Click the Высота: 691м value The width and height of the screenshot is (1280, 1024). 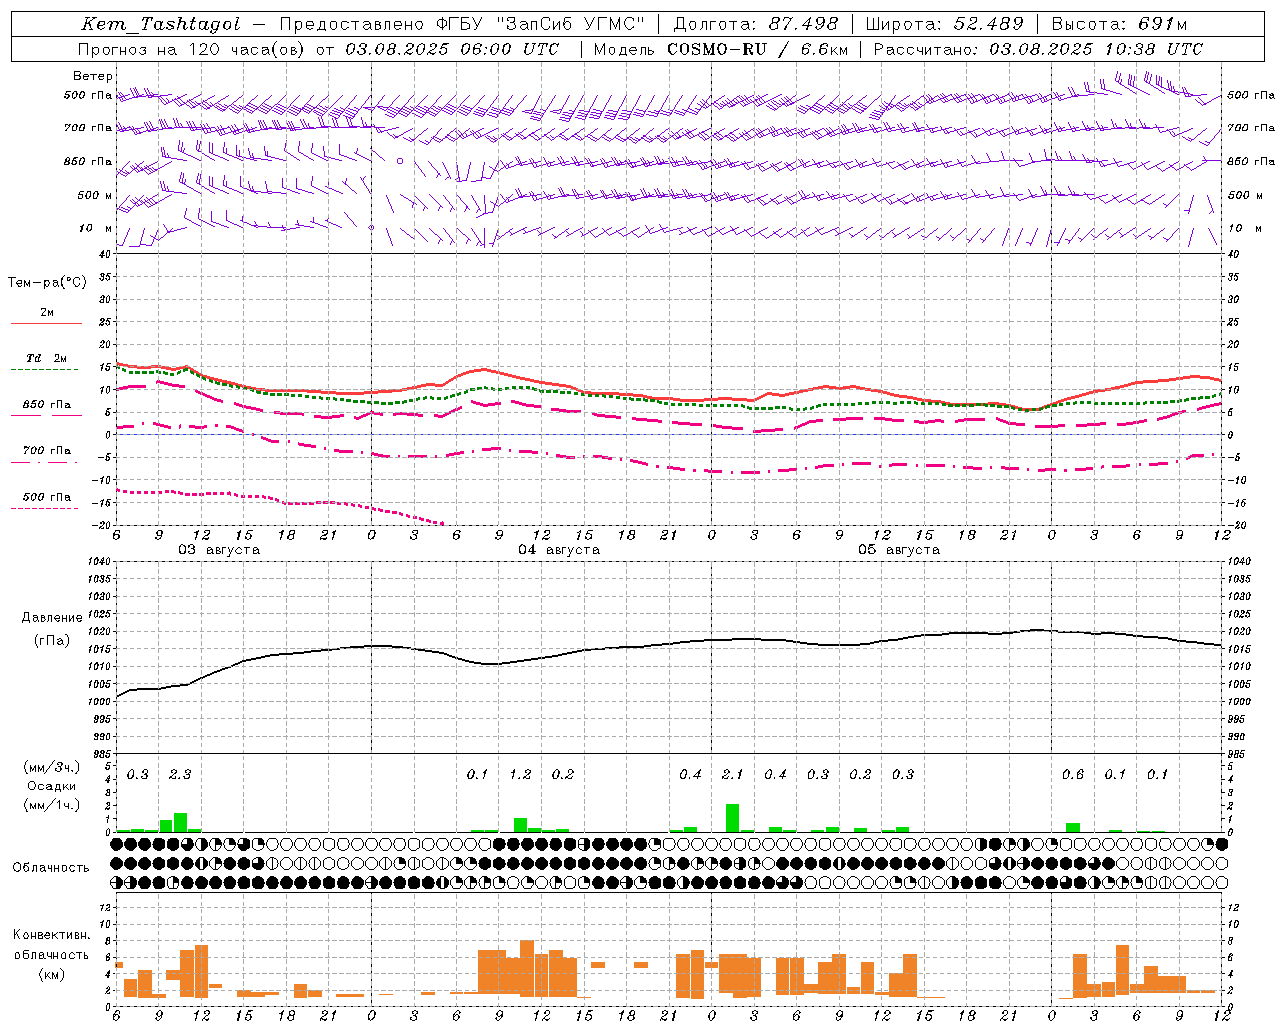(1120, 24)
